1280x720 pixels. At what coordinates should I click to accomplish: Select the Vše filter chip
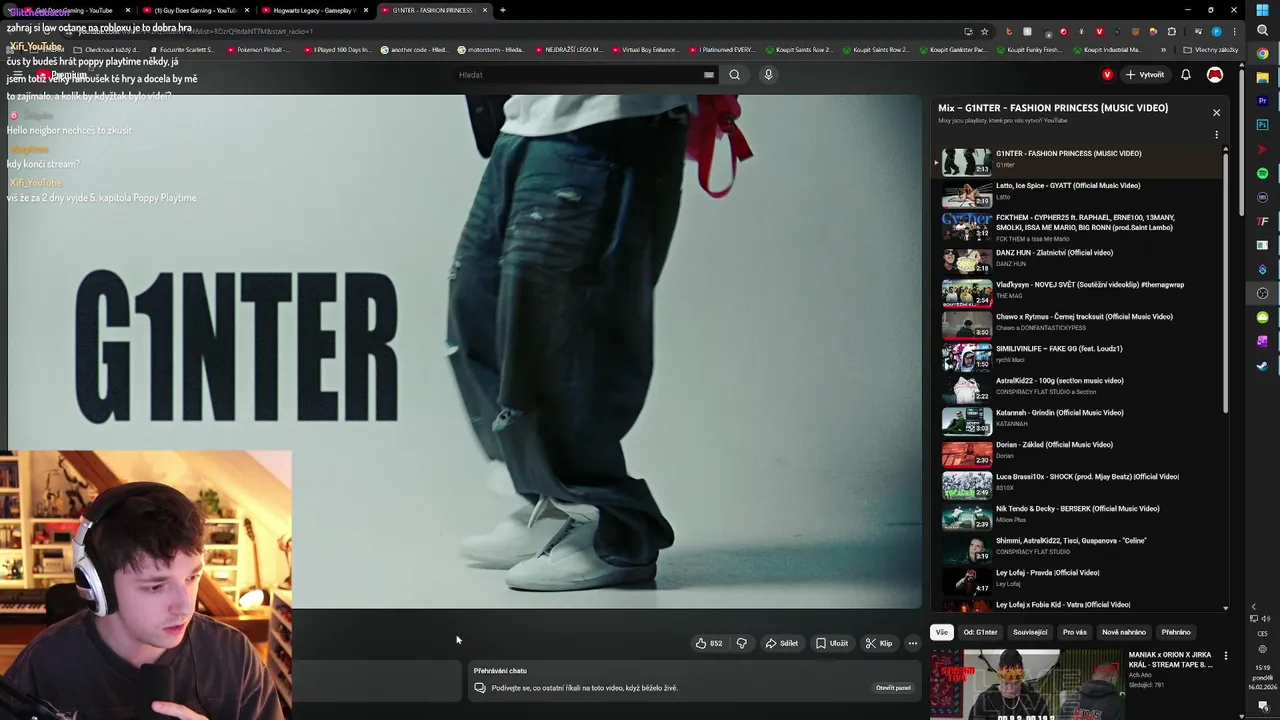(x=941, y=632)
